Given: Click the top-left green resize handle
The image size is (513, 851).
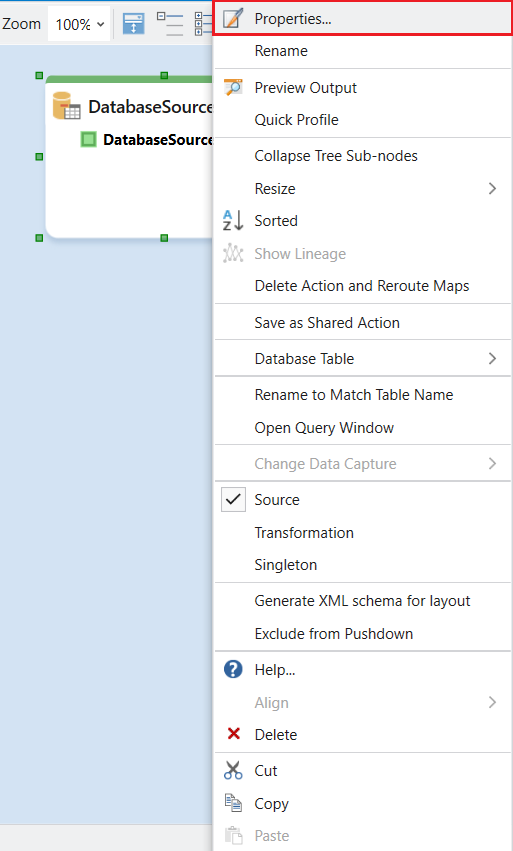Looking at the screenshot, I should (x=39, y=75).
